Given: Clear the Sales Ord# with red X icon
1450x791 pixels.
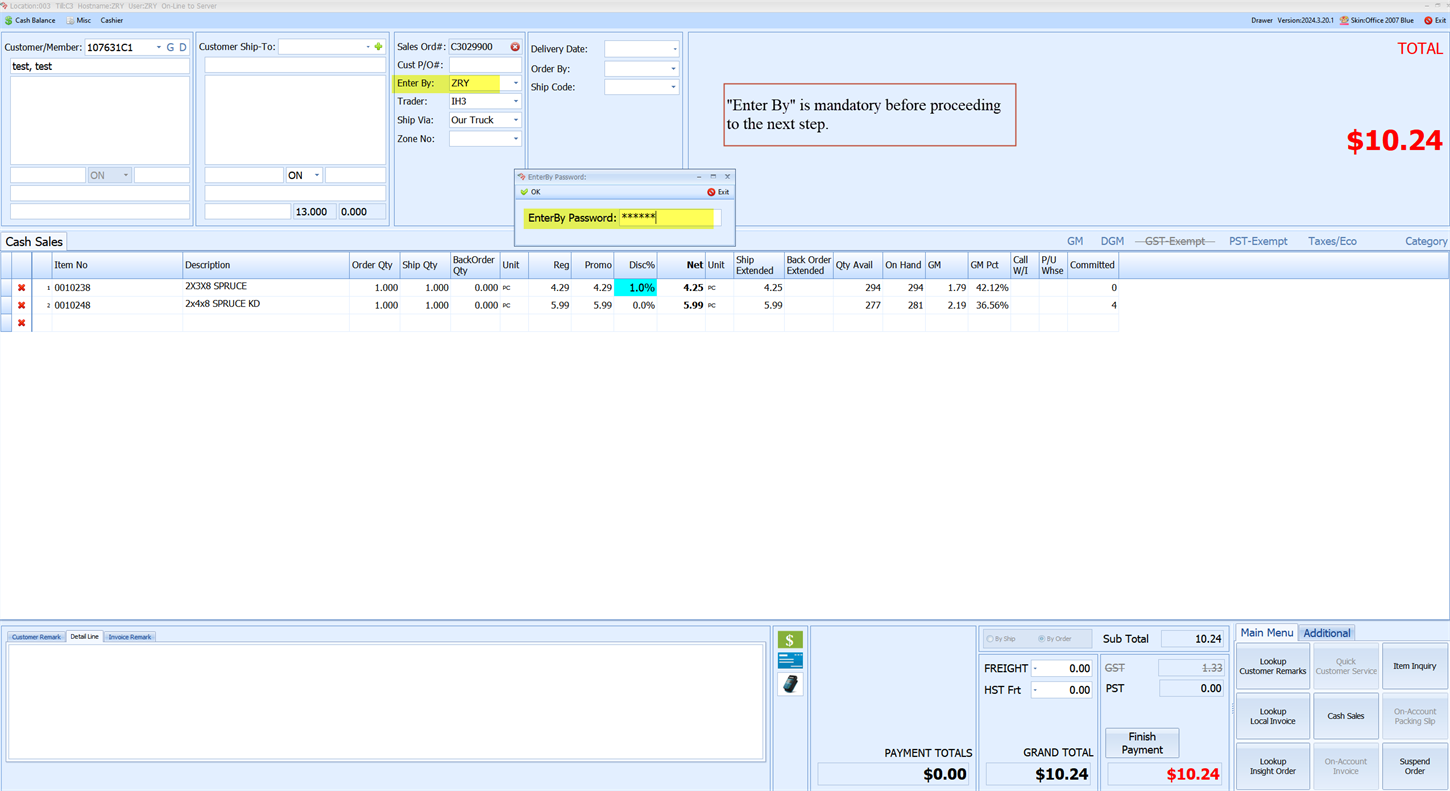Looking at the screenshot, I should point(515,47).
